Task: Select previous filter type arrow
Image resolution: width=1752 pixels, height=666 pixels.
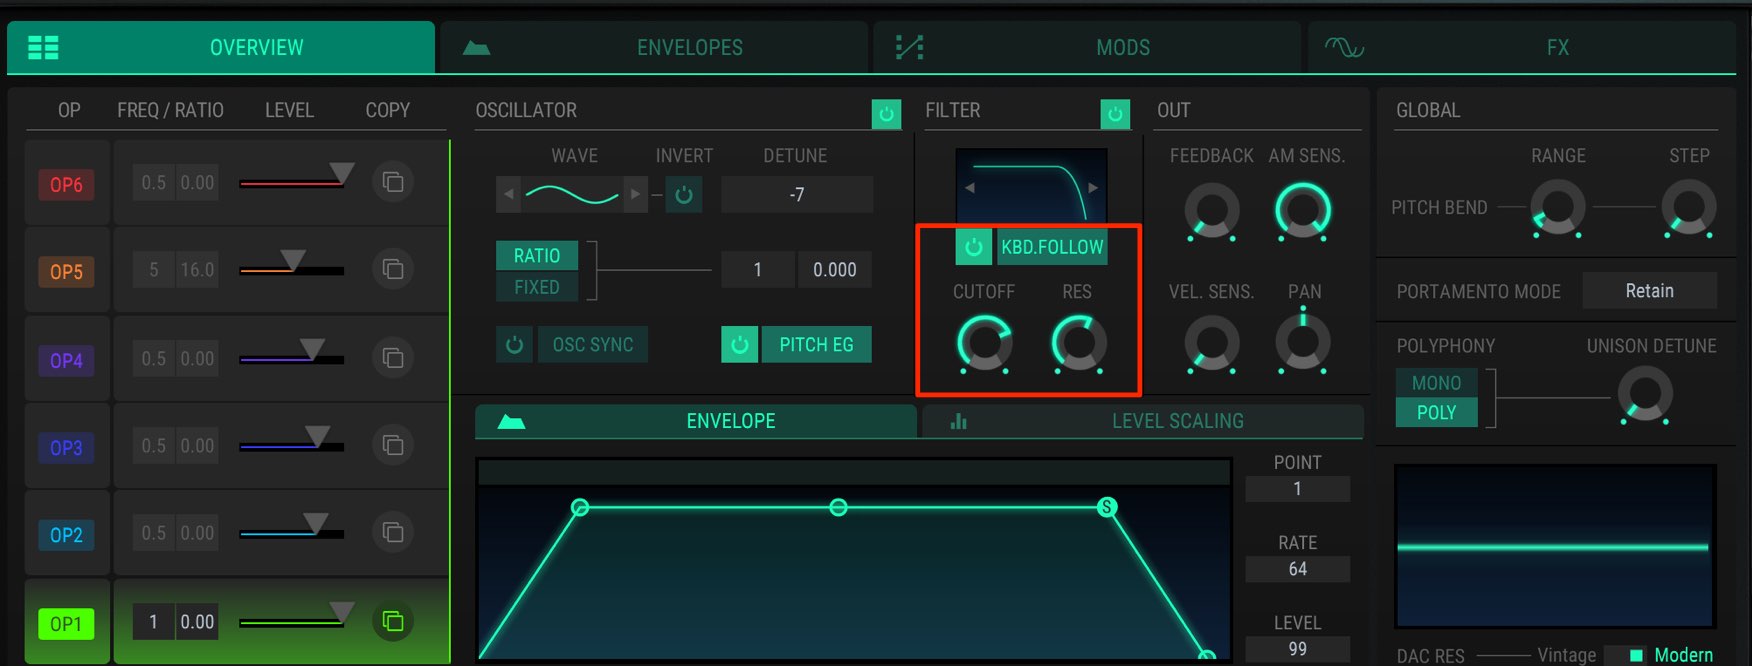Action: (x=969, y=187)
